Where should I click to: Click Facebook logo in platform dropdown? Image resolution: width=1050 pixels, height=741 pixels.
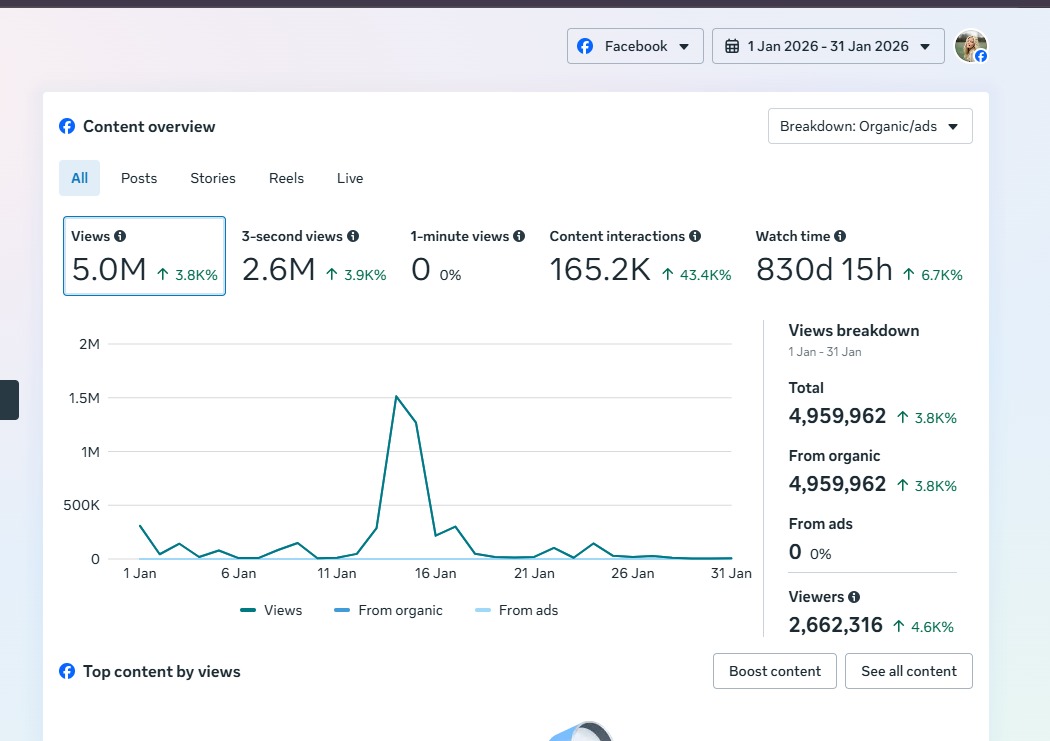click(585, 46)
